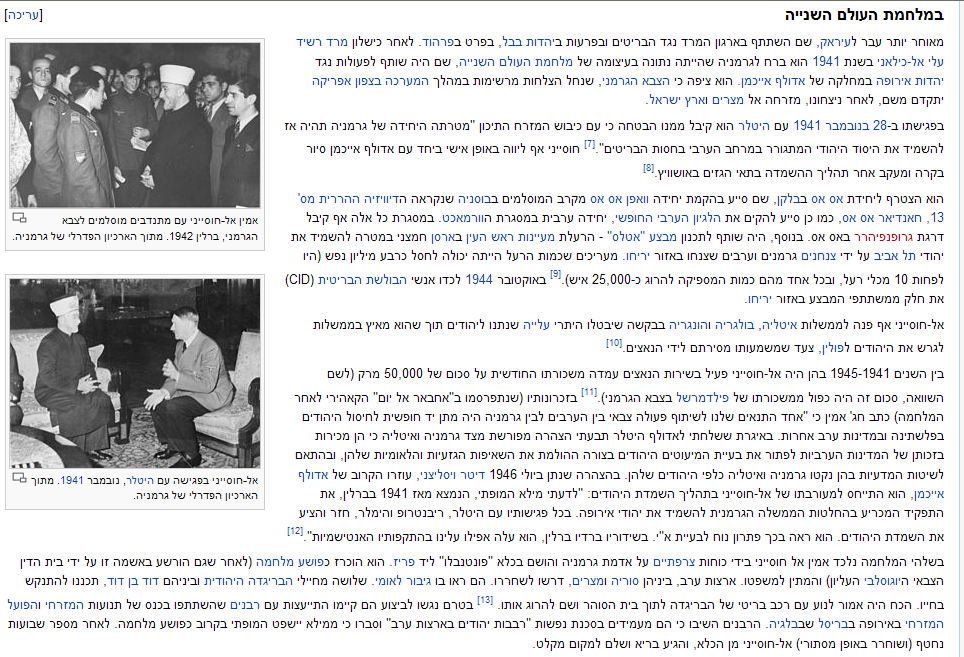The width and height of the screenshot is (964, 657).
Task: Open the צנחנים link
Action: coord(820,256)
